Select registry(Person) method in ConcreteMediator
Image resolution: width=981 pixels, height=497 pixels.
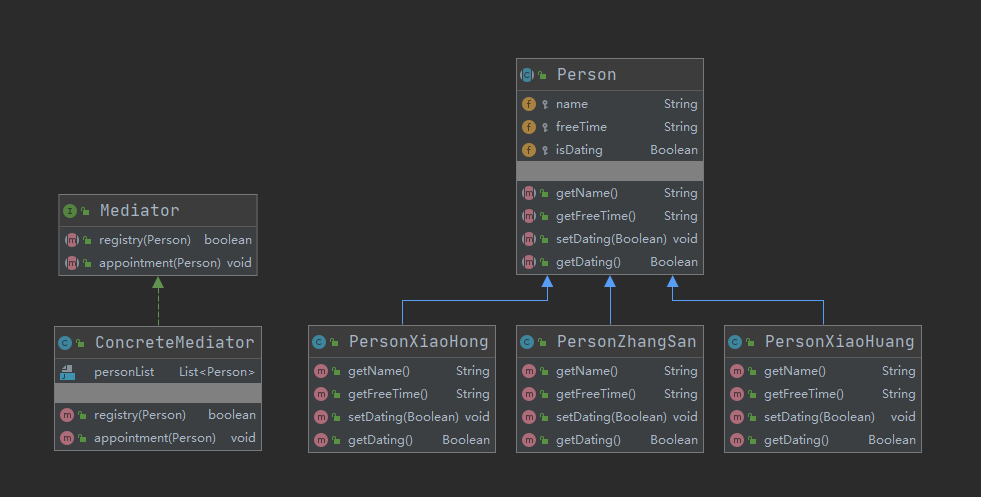(158, 415)
